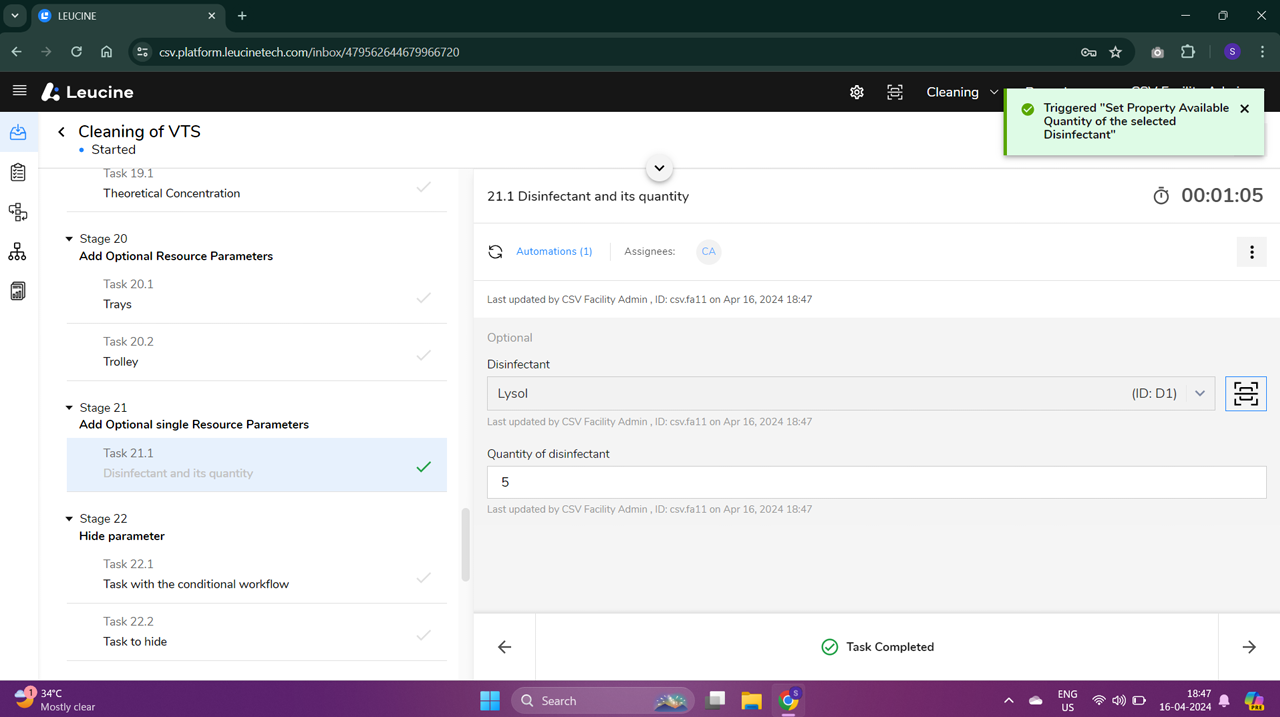Select Task 22.2 Task to hide
Image resolution: width=1280 pixels, height=717 pixels.
pyautogui.click(x=257, y=632)
